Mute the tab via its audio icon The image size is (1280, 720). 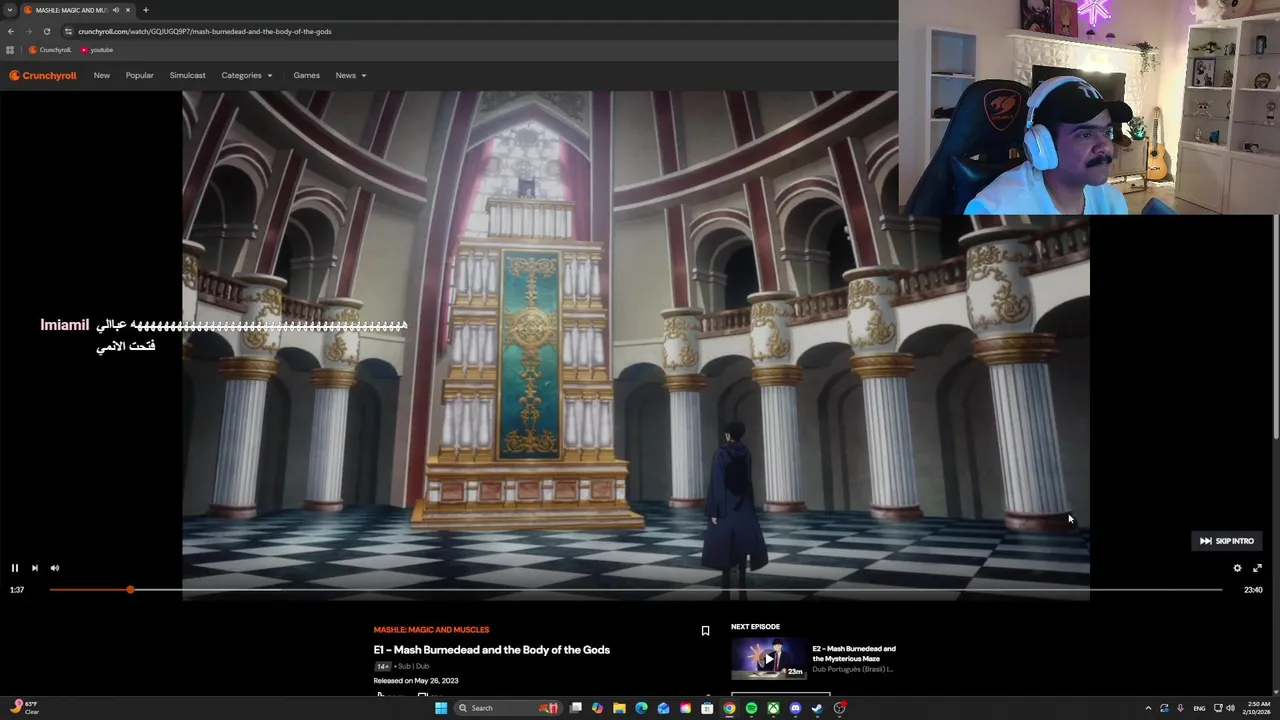pyautogui.click(x=116, y=10)
